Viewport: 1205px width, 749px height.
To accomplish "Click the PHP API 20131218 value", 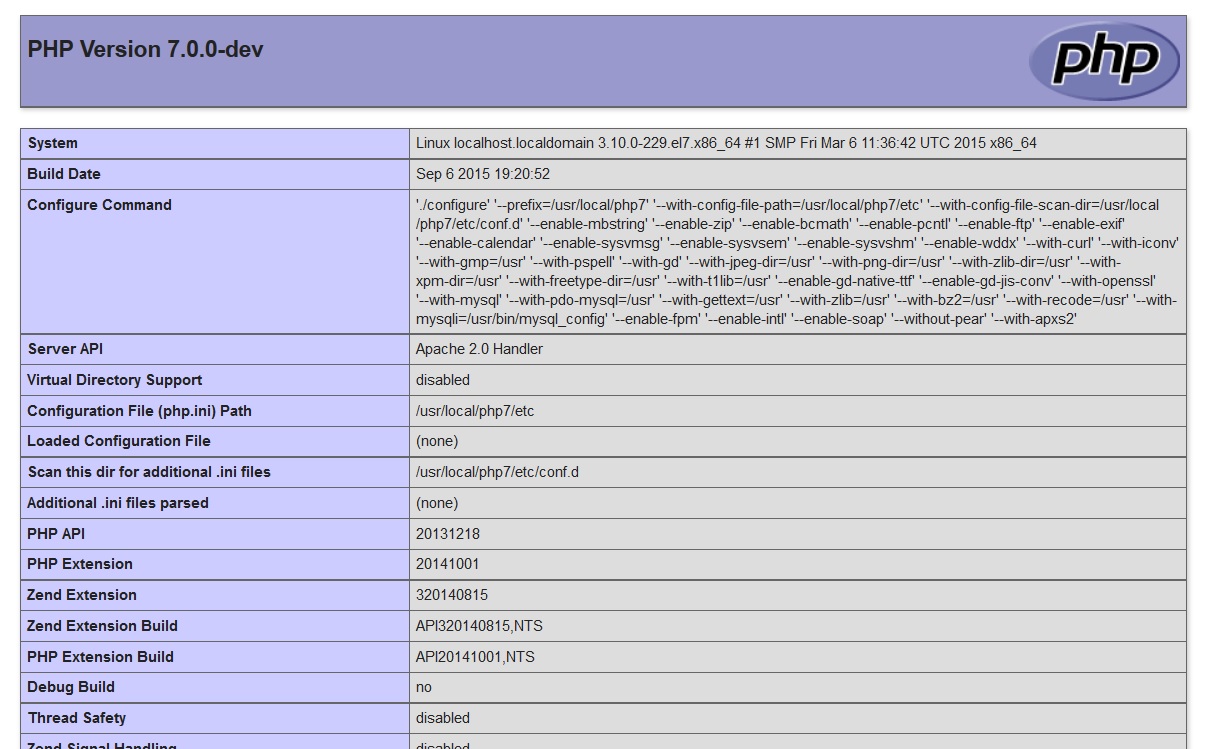I will pyautogui.click(x=446, y=533).
